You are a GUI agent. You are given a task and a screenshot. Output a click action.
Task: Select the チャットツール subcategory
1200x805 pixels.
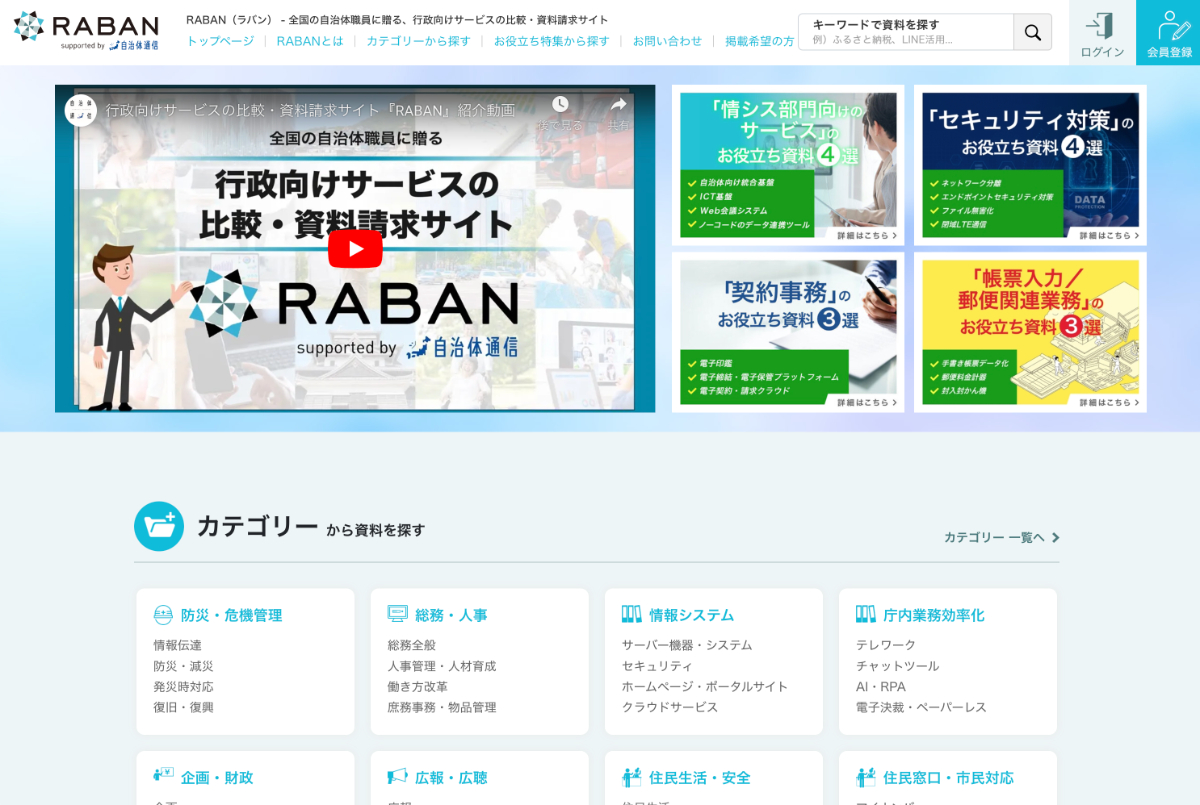897,666
